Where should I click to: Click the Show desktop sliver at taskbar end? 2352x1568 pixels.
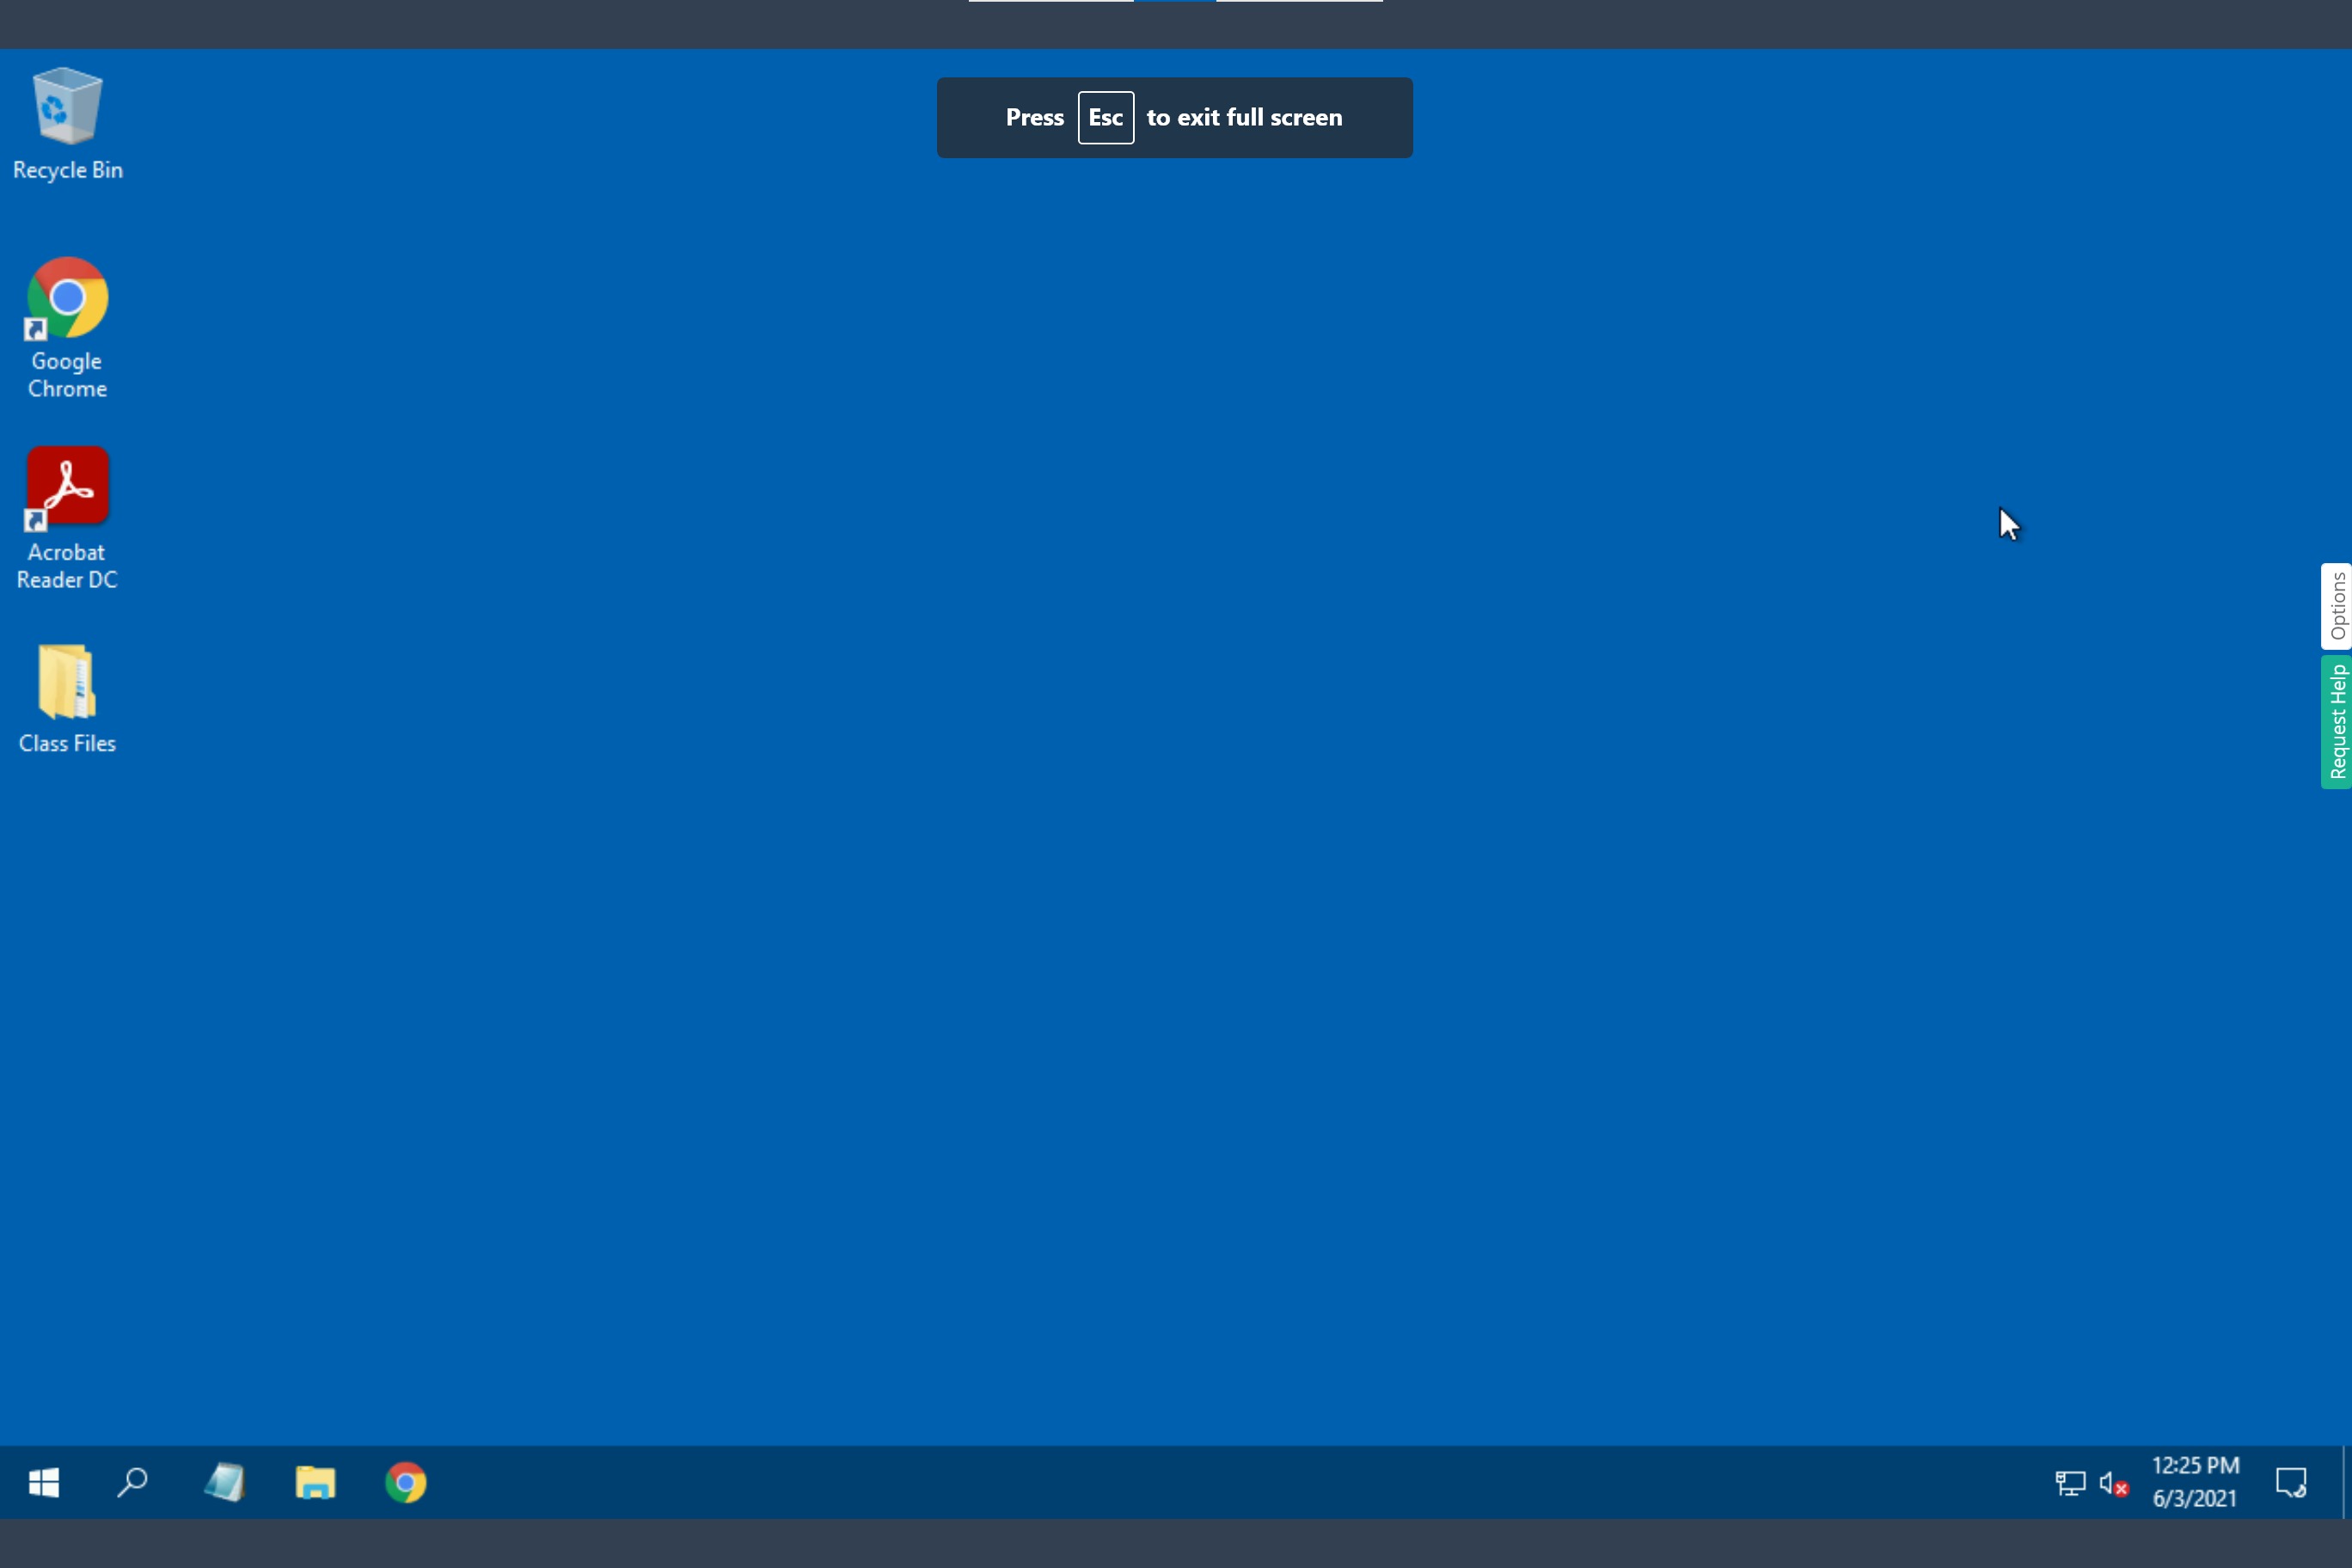[x=2346, y=1482]
